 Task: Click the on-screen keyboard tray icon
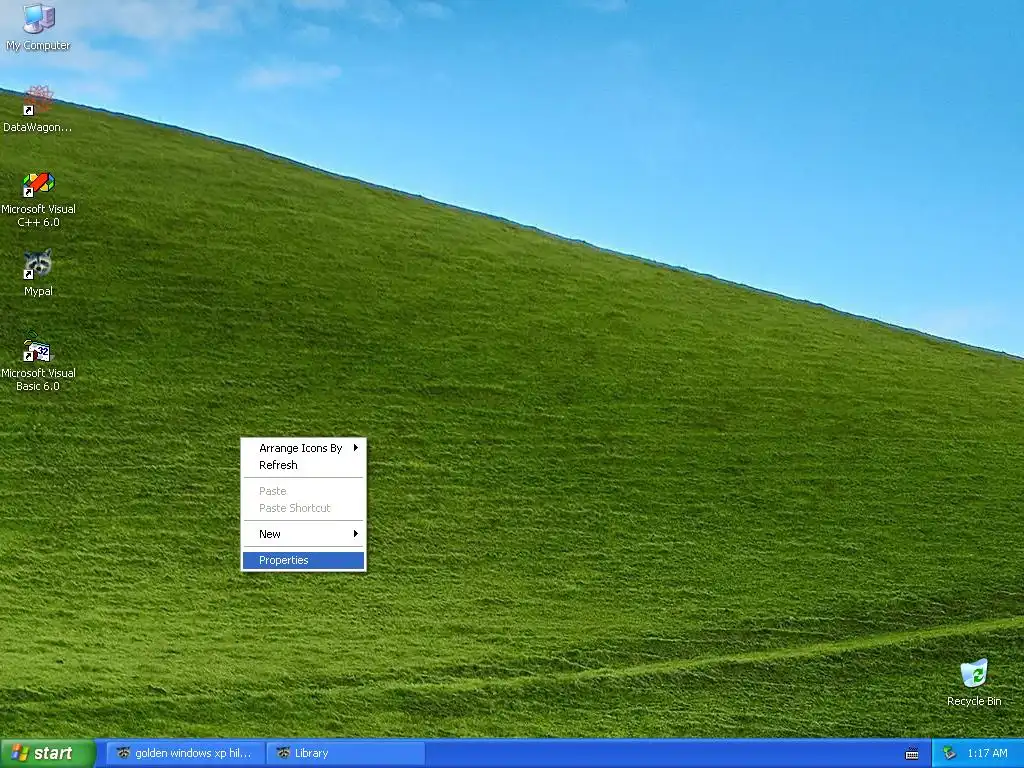click(x=912, y=754)
